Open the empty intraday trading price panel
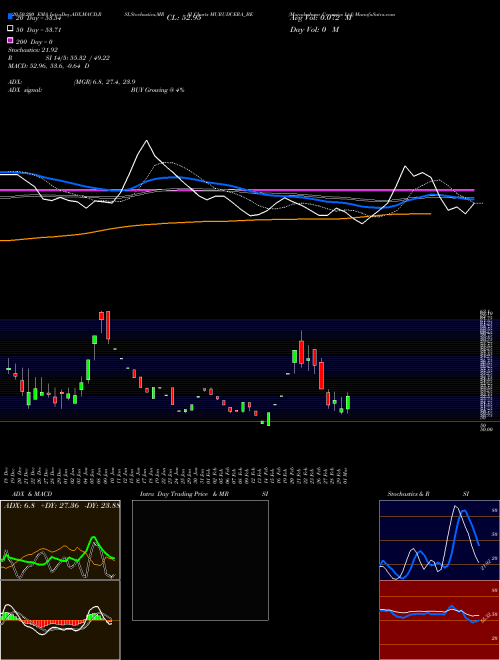The width and height of the screenshot is (500, 660). 200,560
